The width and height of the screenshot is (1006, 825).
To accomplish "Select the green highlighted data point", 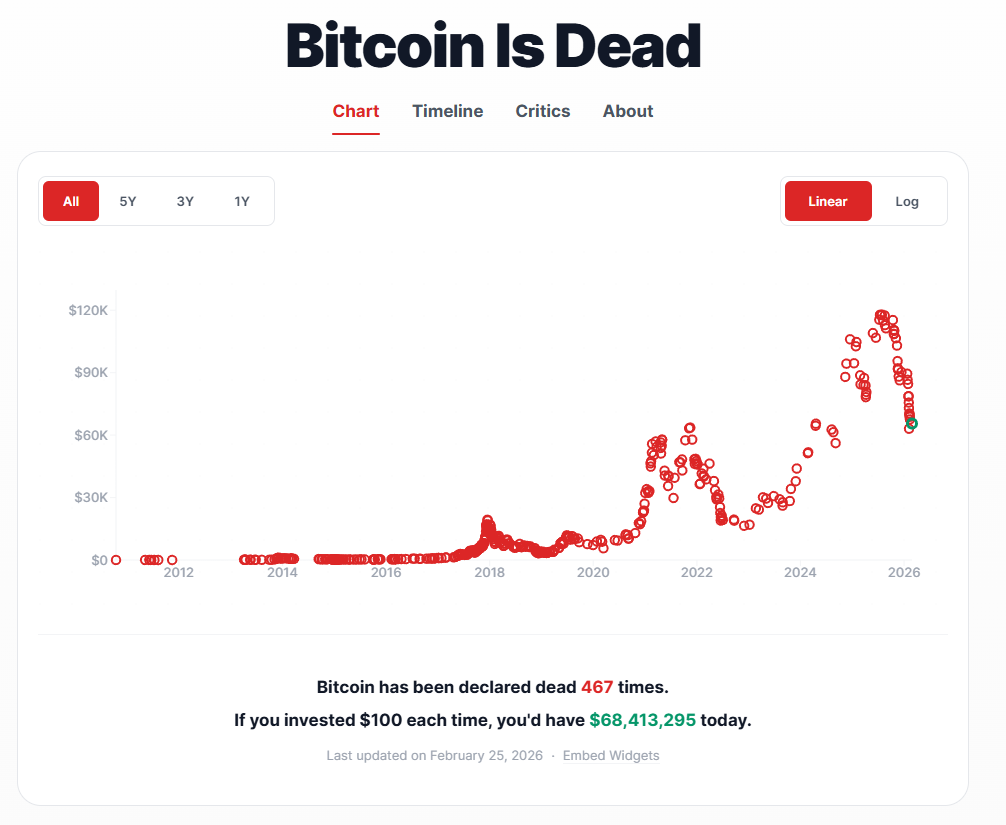I will 911,423.
